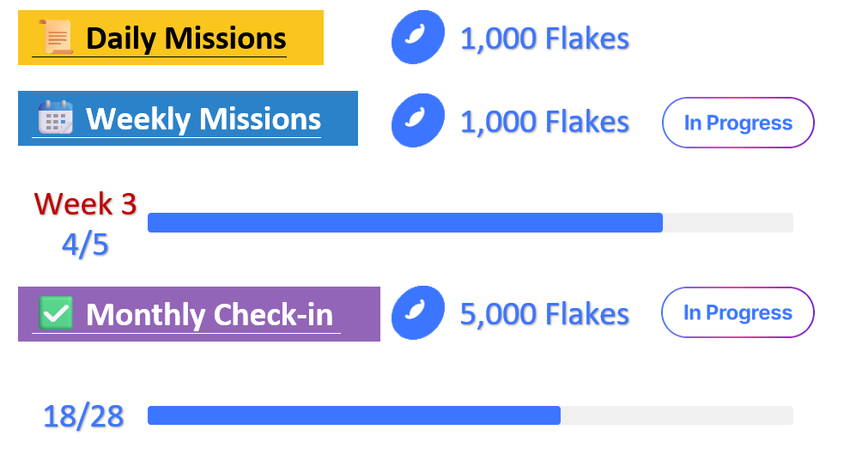Click the 18/28 check-in count
The height and width of the screenshot is (453, 850).
coord(84,416)
